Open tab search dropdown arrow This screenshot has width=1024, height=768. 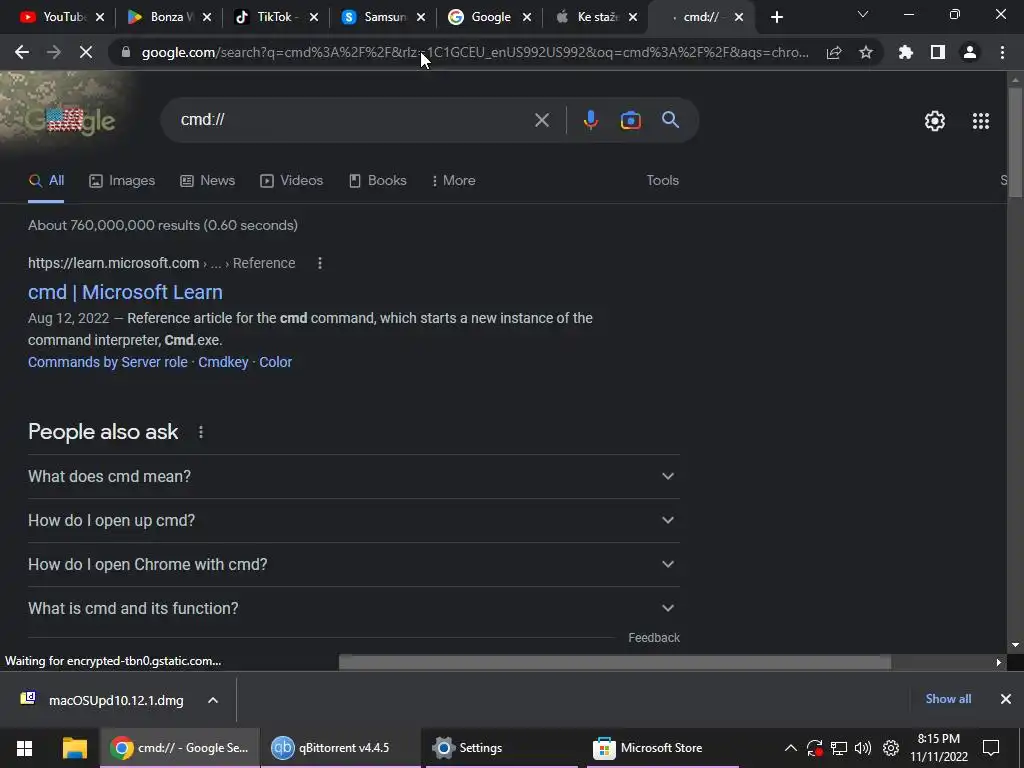point(863,14)
